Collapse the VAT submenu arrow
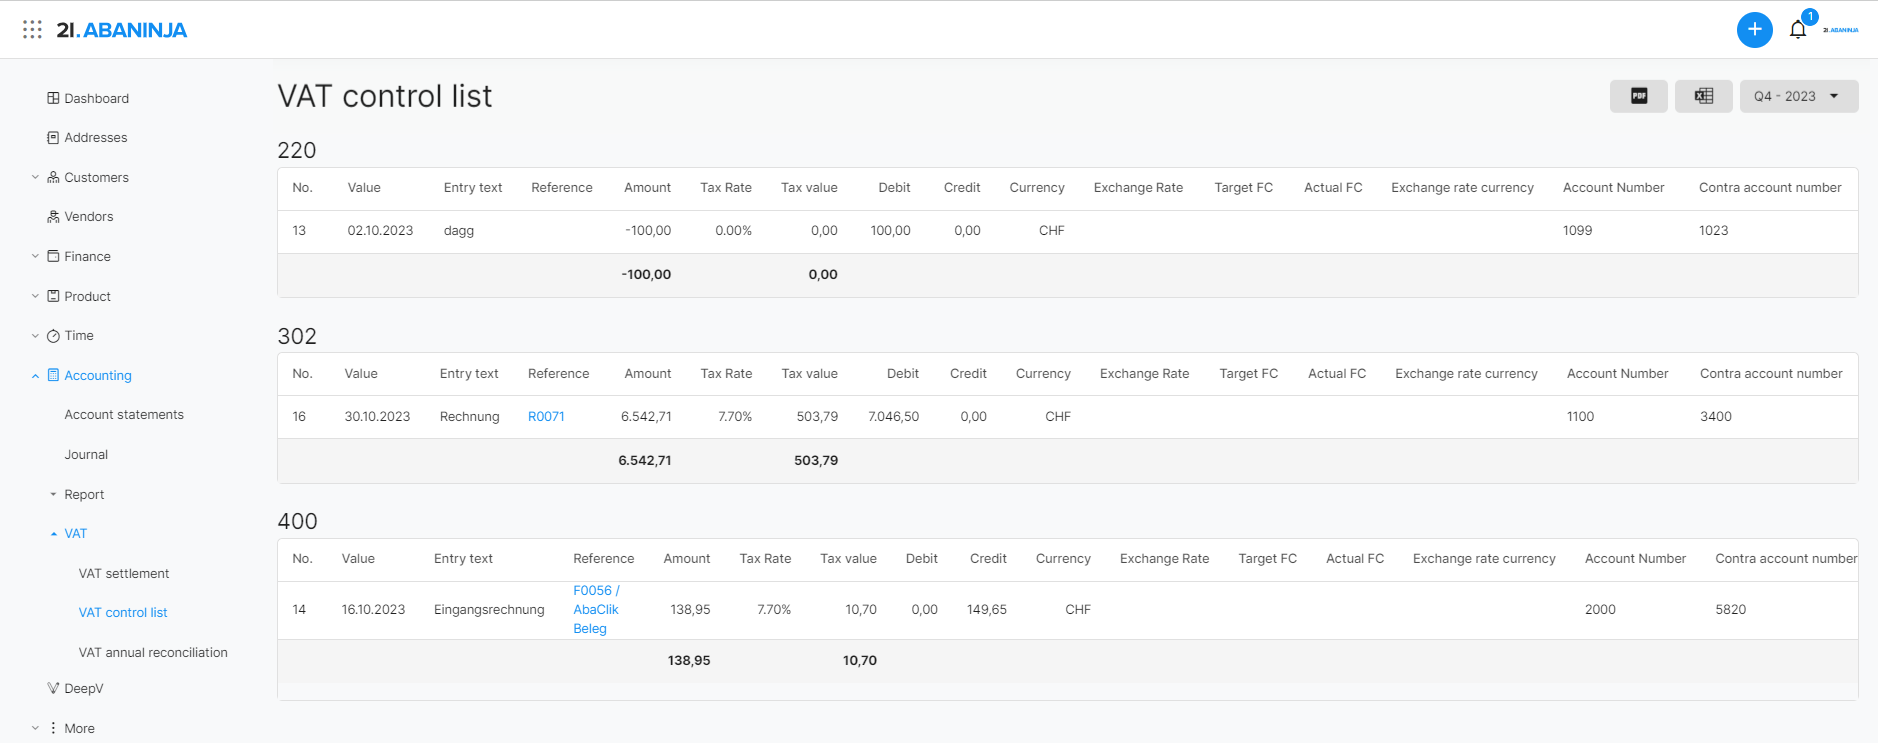 53,534
